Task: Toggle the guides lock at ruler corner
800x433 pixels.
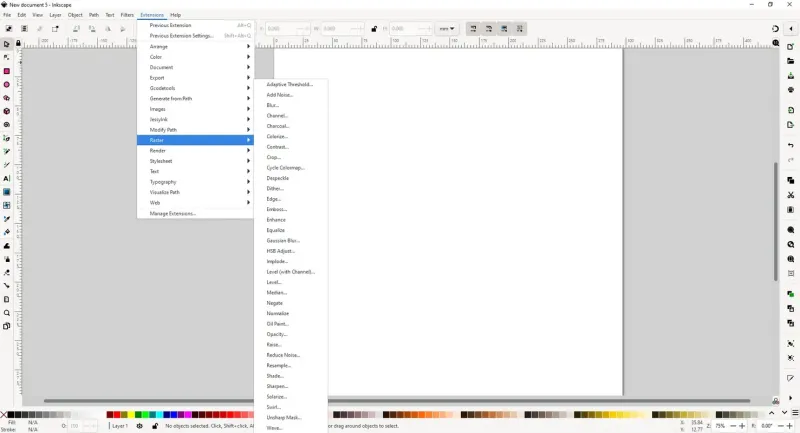Action: [x=18, y=43]
